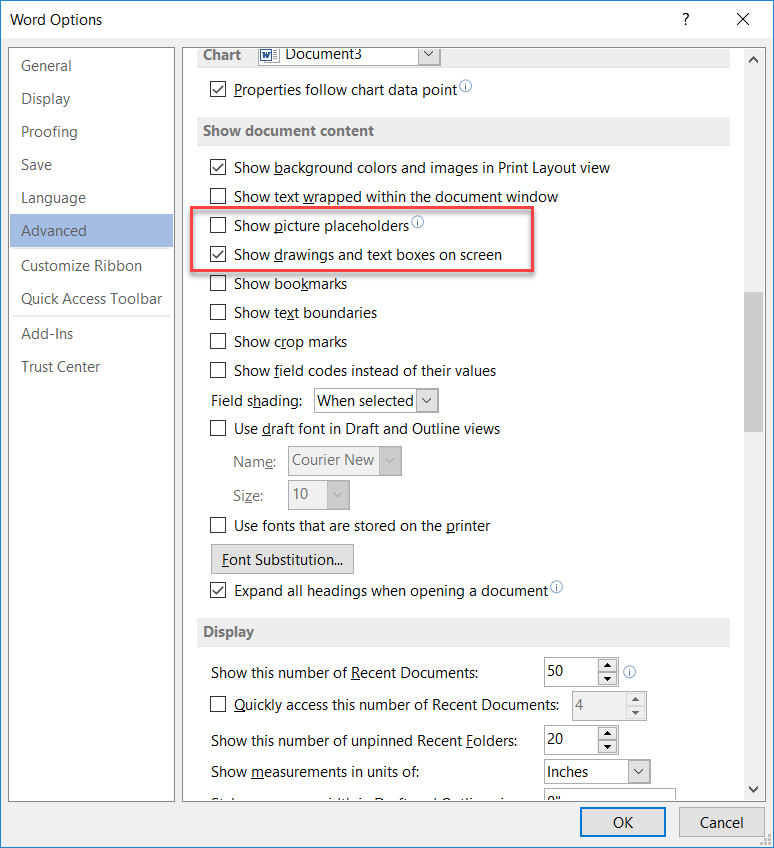Click the scroll down arrow
This screenshot has width=774, height=848.
point(753,789)
